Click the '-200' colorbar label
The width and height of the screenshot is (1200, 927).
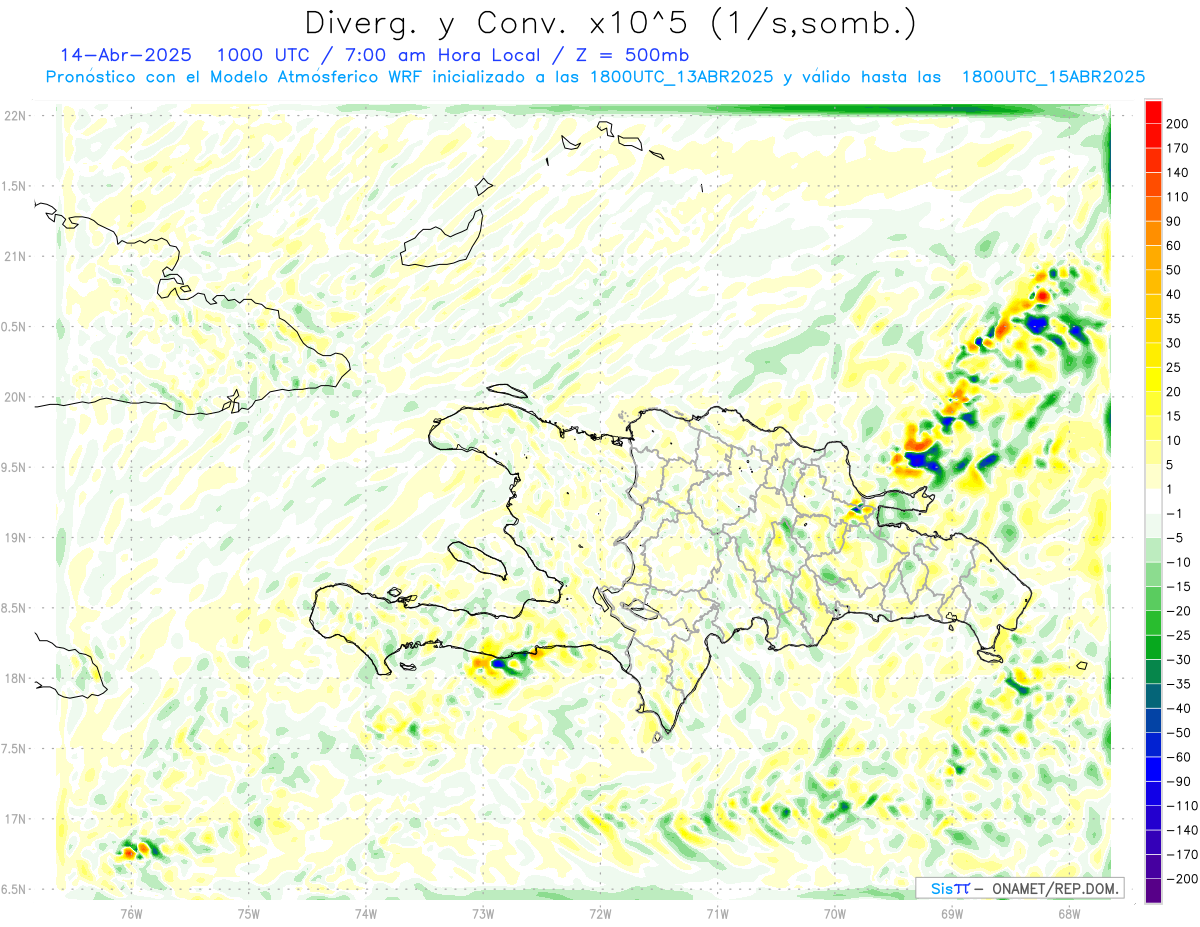pyautogui.click(x=1181, y=879)
